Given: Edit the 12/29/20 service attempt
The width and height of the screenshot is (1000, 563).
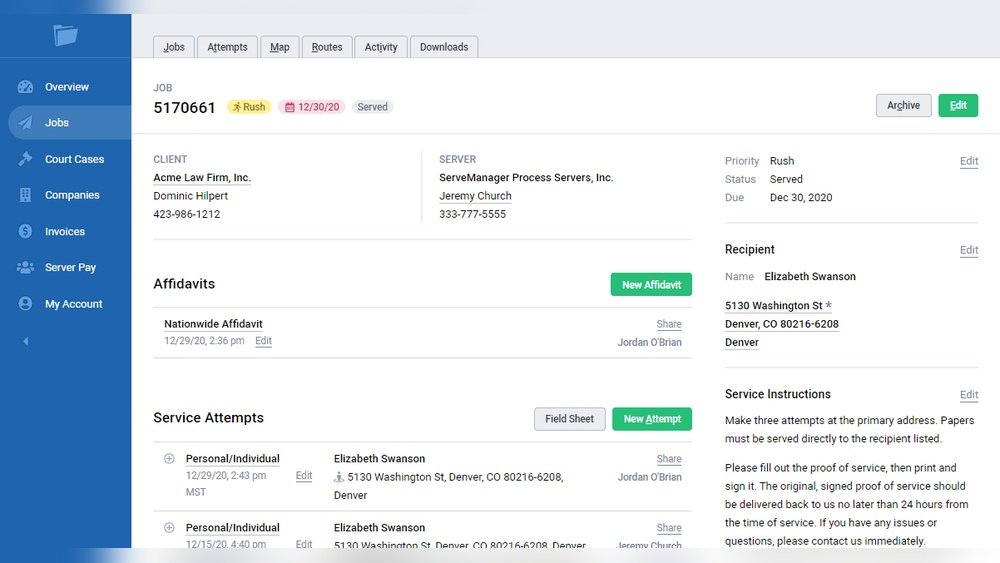Looking at the screenshot, I should click(x=304, y=476).
